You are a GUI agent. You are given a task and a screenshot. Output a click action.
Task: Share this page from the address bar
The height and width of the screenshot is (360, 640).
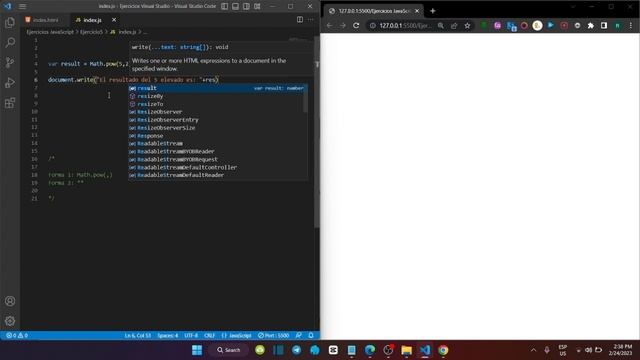tap(454, 25)
